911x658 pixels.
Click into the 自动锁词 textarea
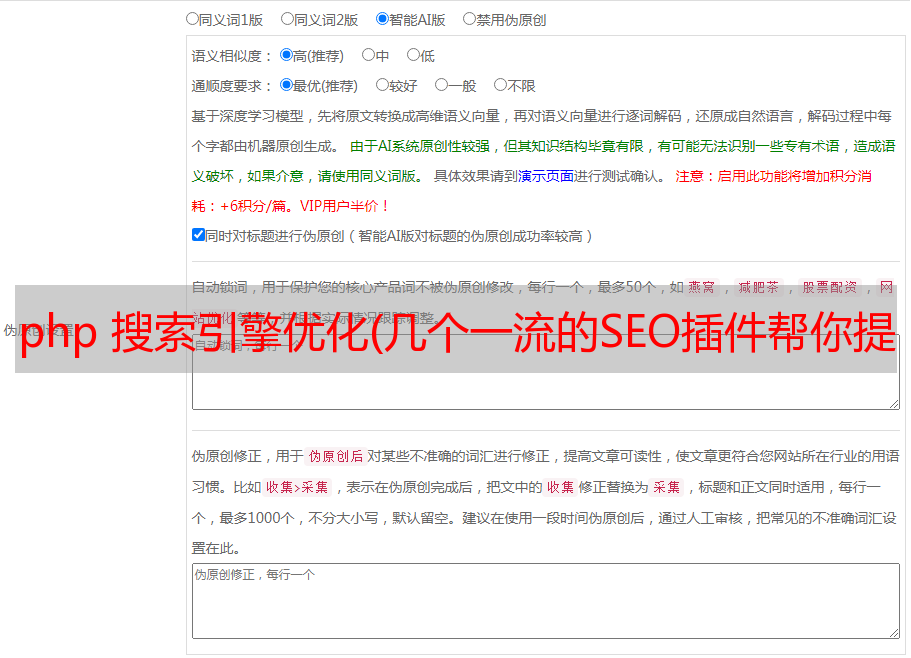point(546,372)
